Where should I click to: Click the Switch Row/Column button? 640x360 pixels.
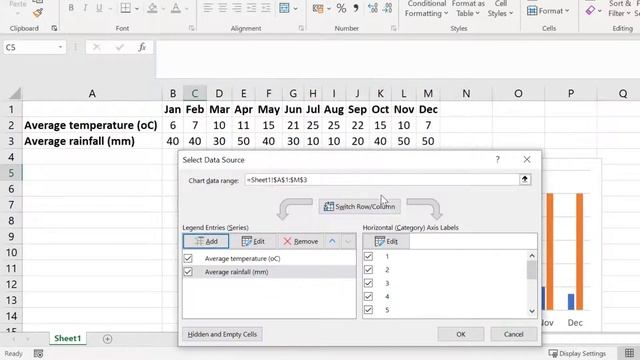(x=359, y=207)
